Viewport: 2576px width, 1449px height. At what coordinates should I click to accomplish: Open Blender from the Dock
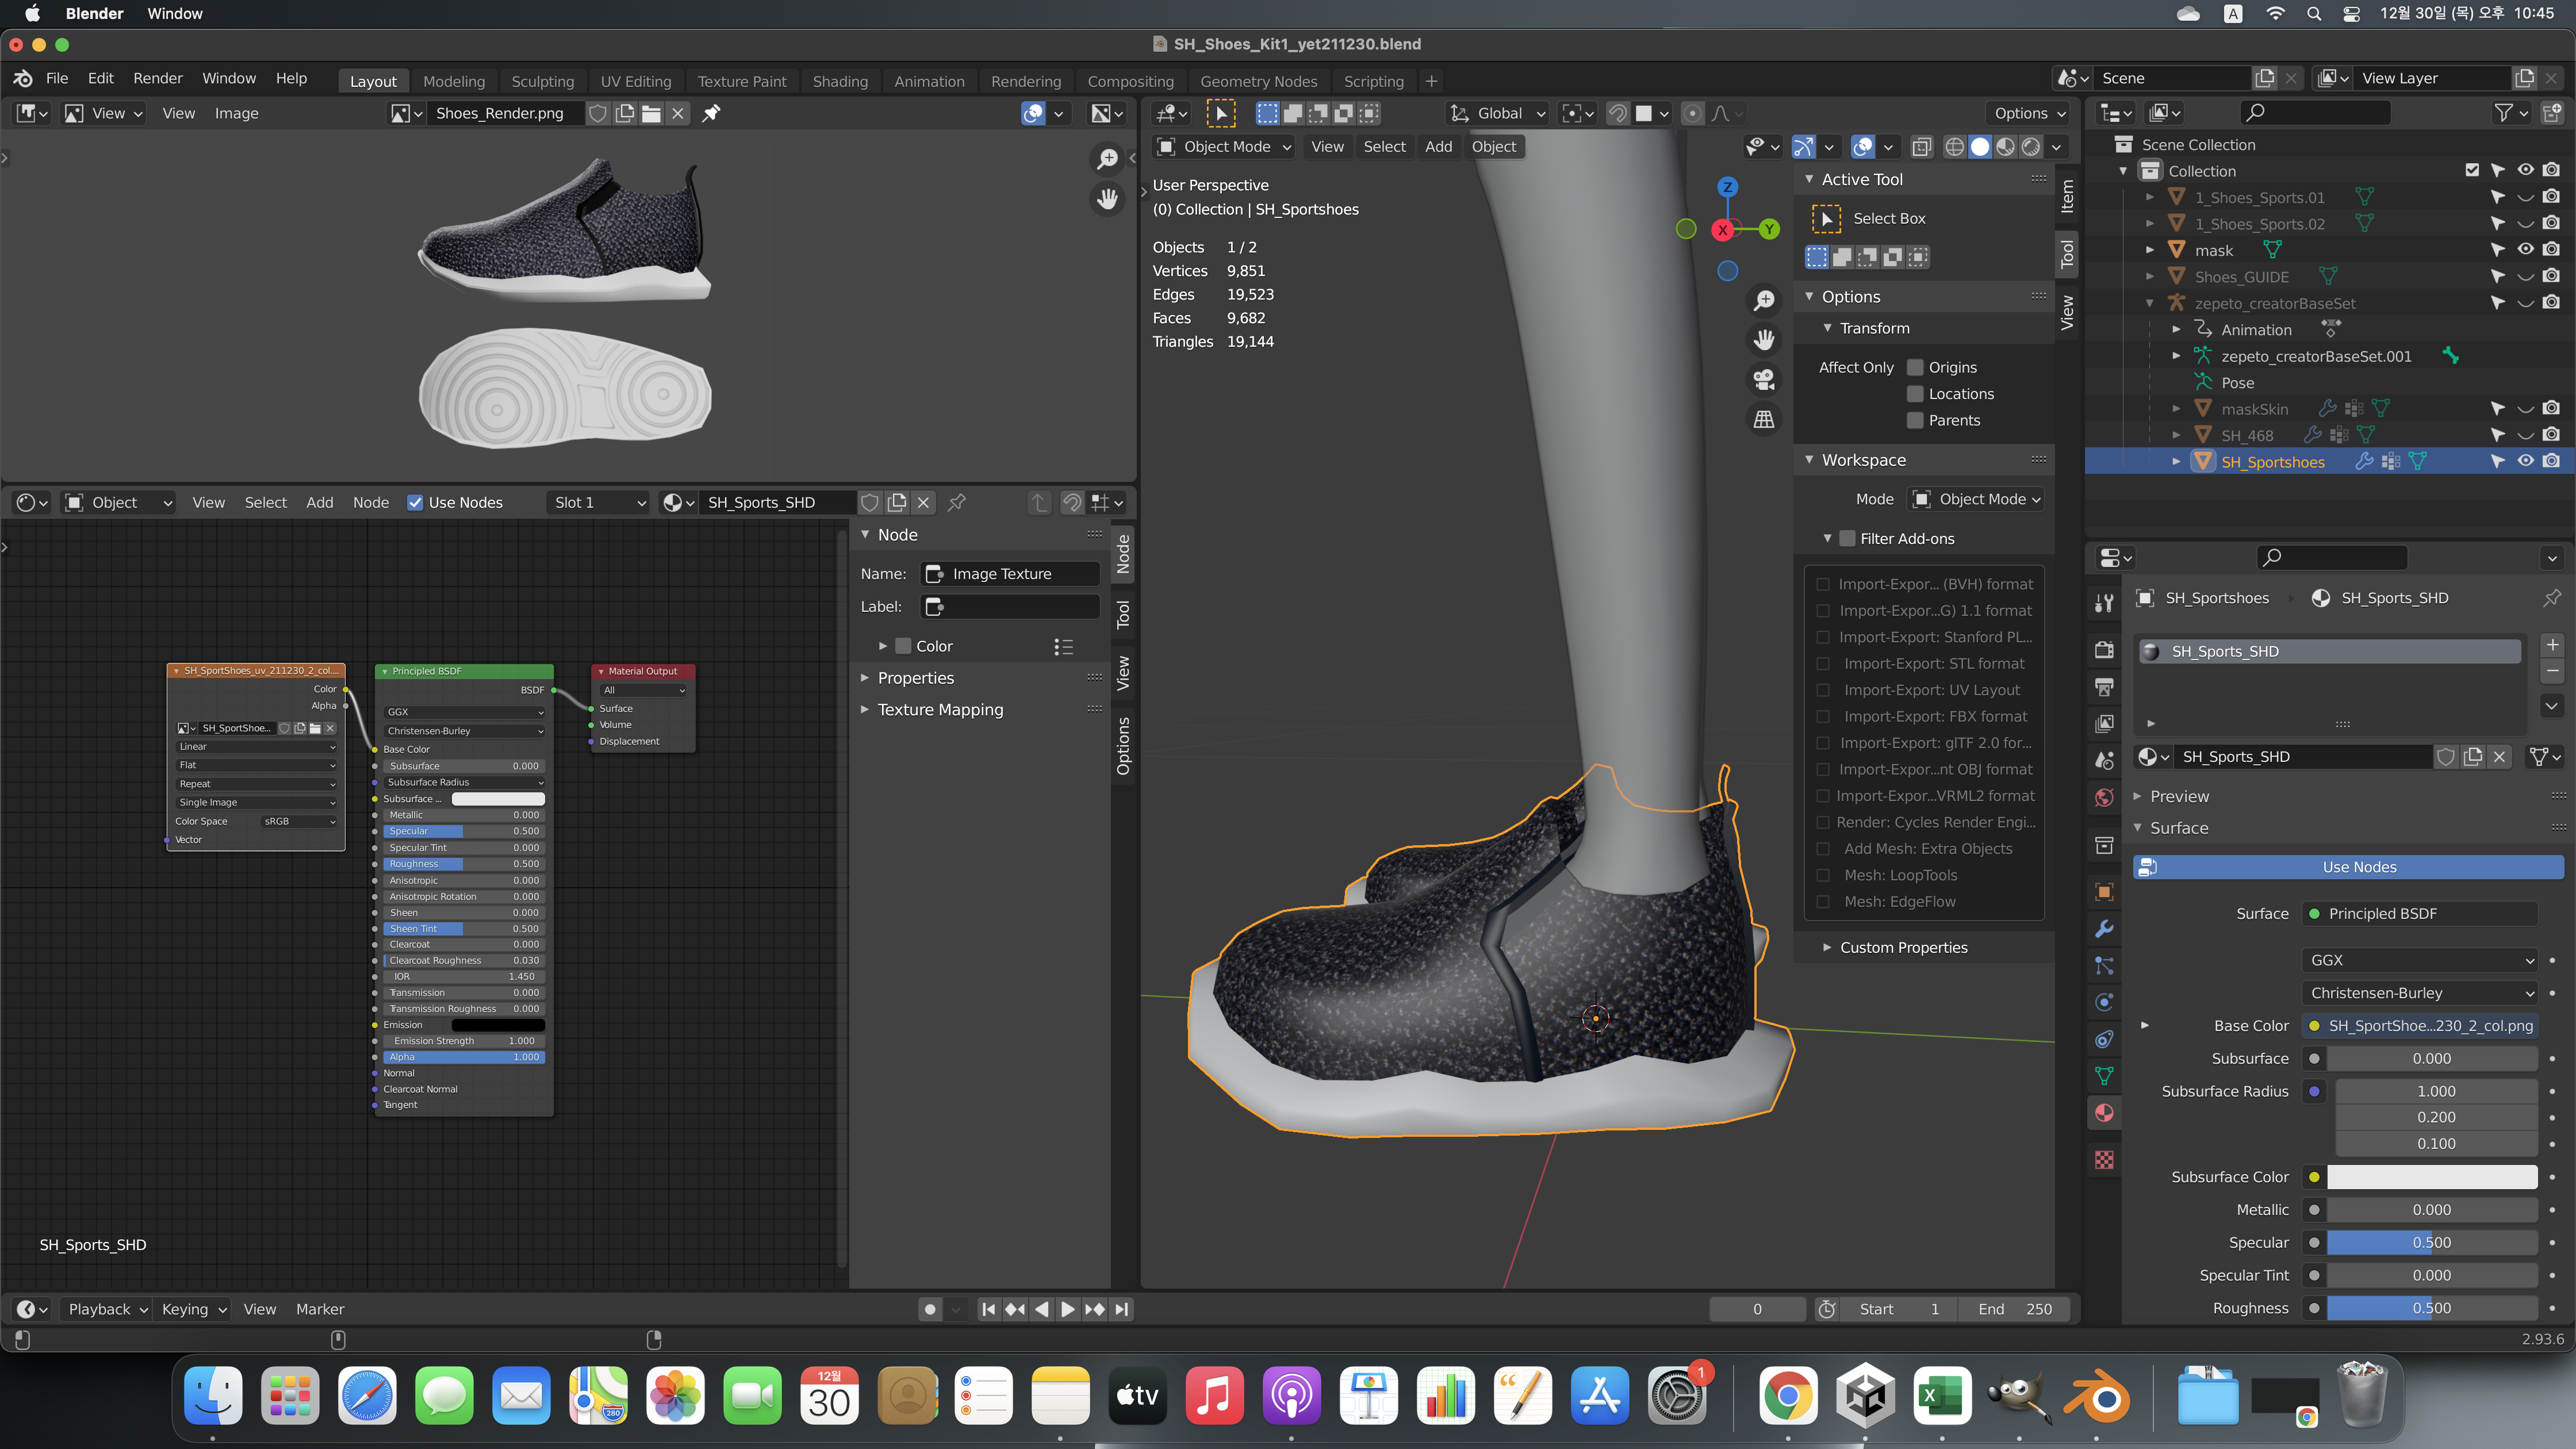[2096, 1396]
